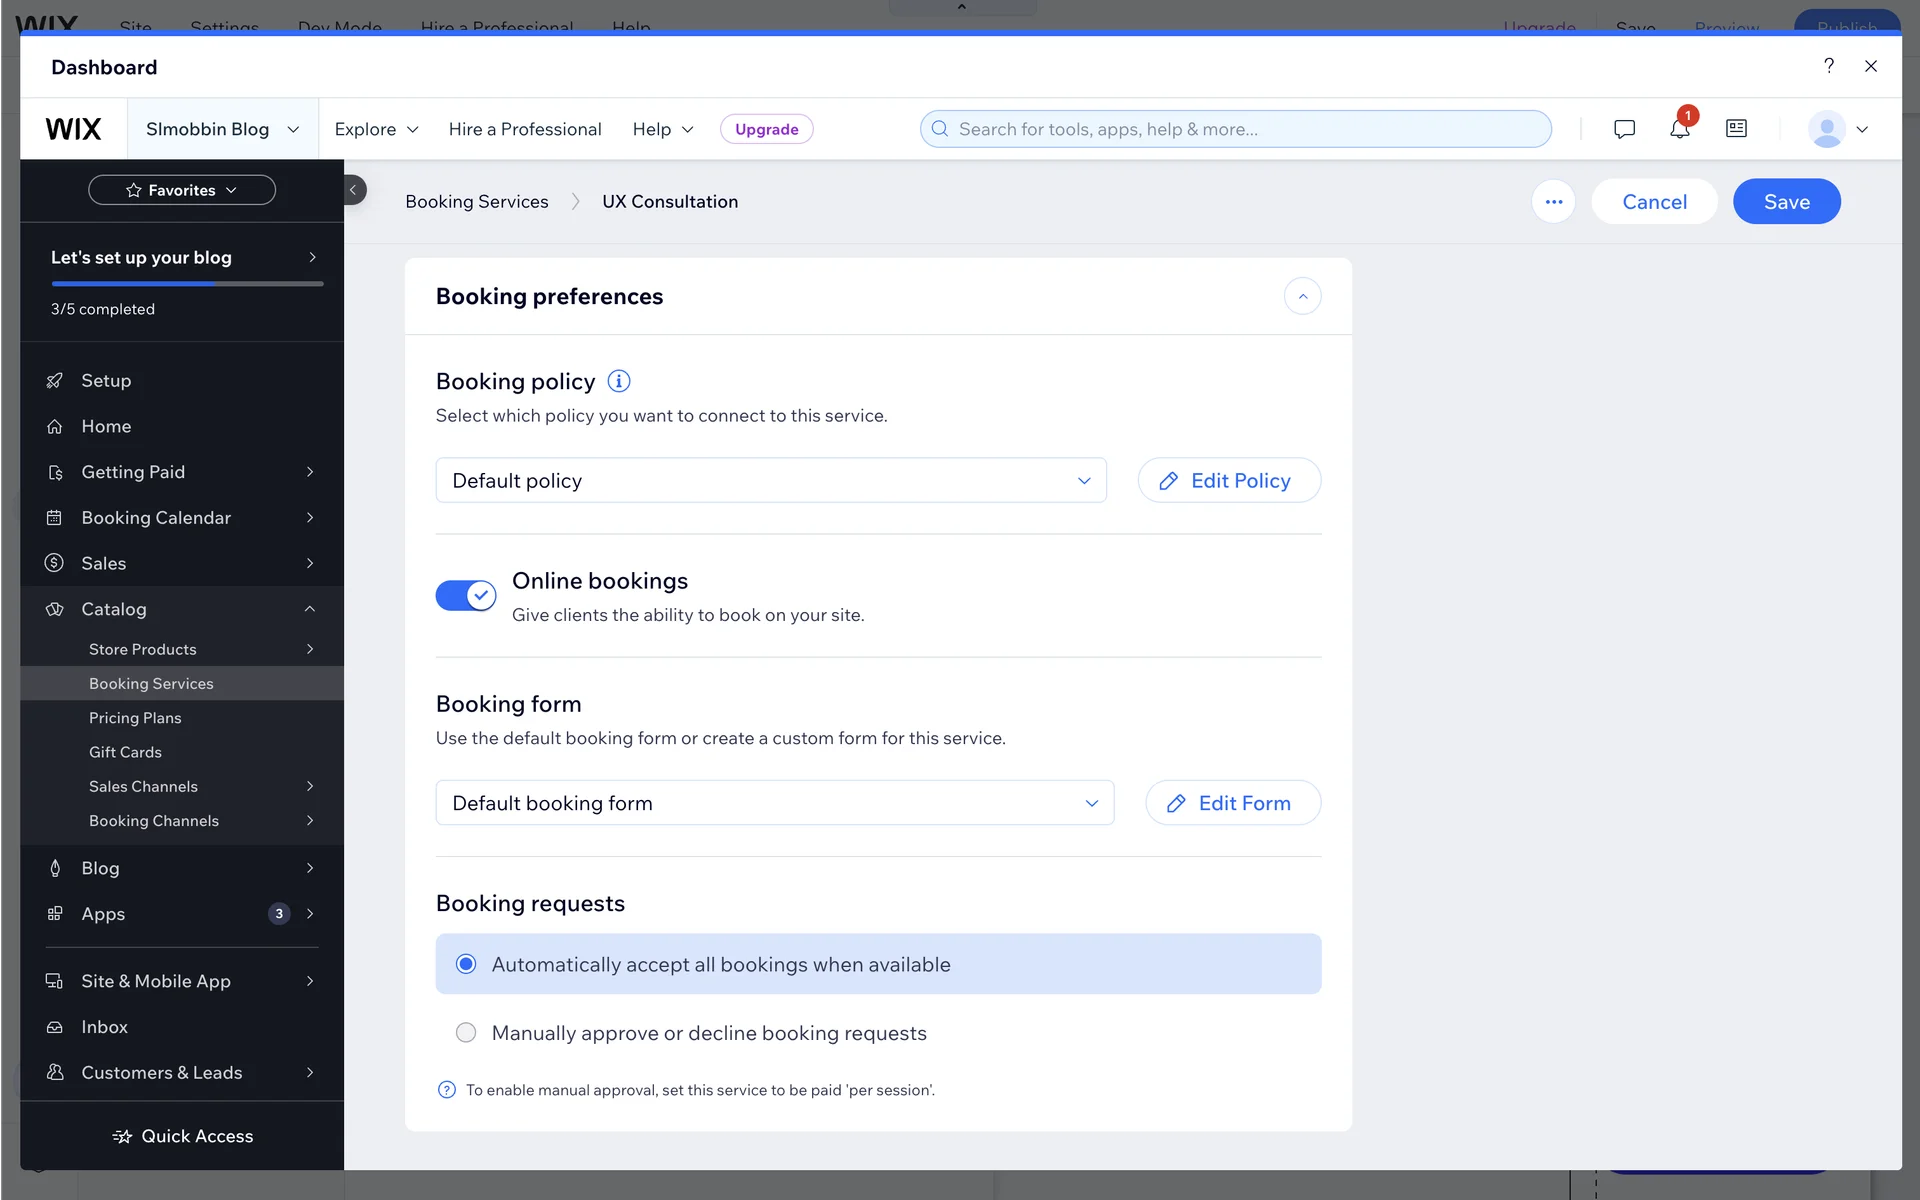1920x1200 pixels.
Task: Click the dashboard help question mark icon
Action: pyautogui.click(x=1828, y=66)
